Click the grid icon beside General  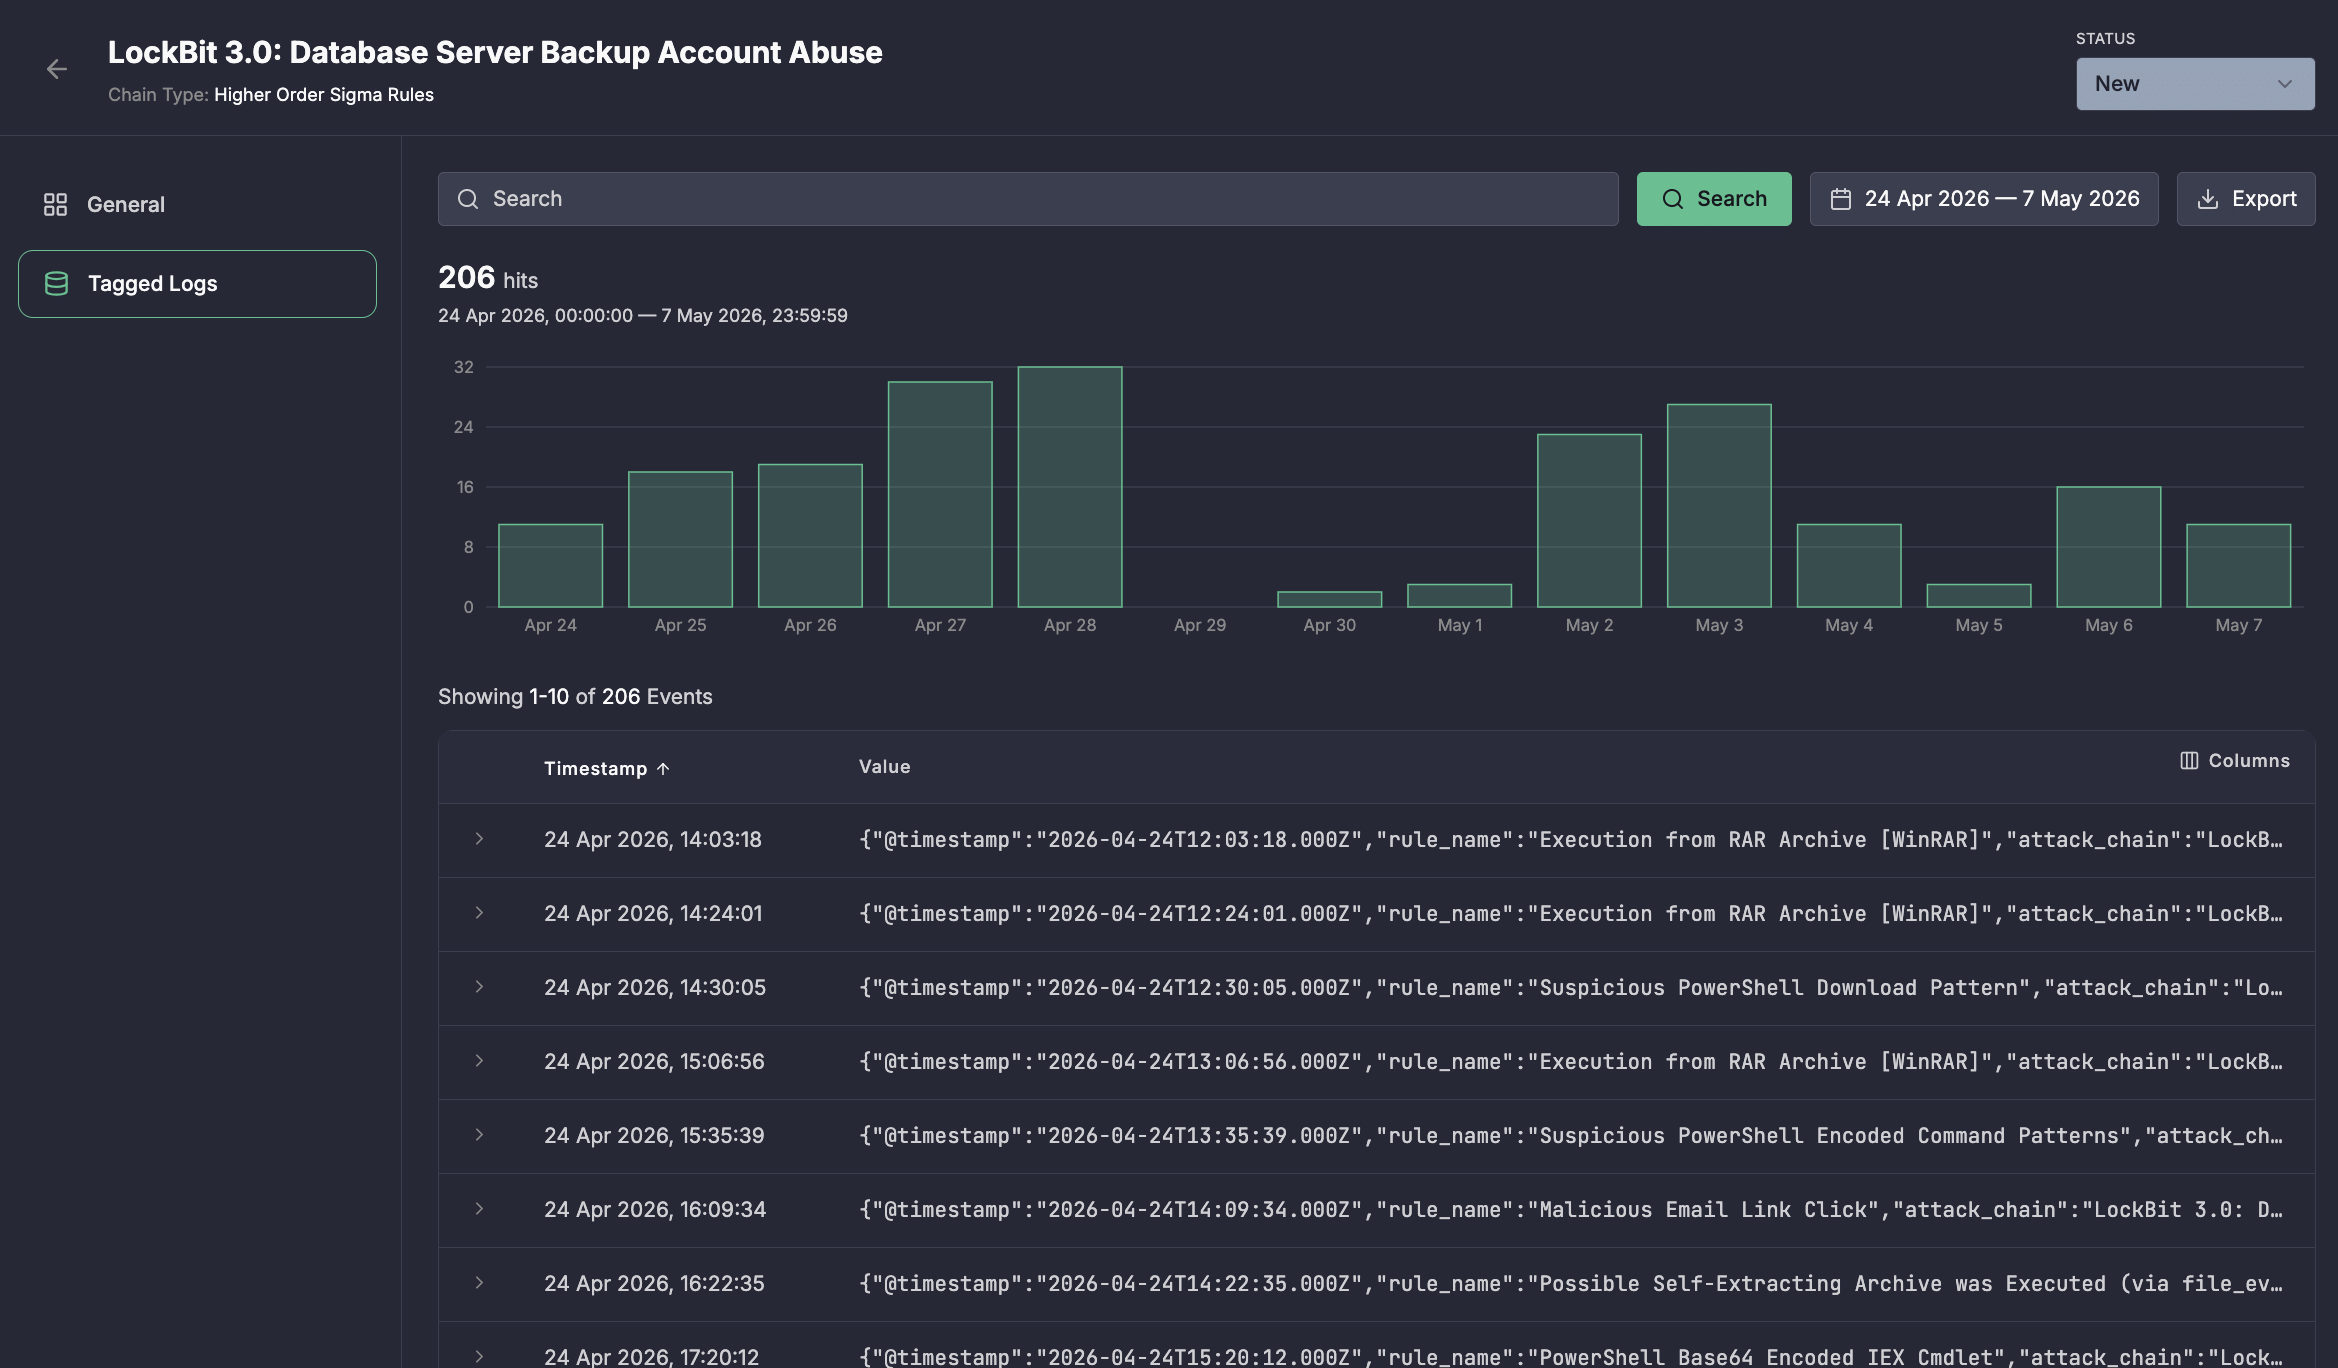55,204
